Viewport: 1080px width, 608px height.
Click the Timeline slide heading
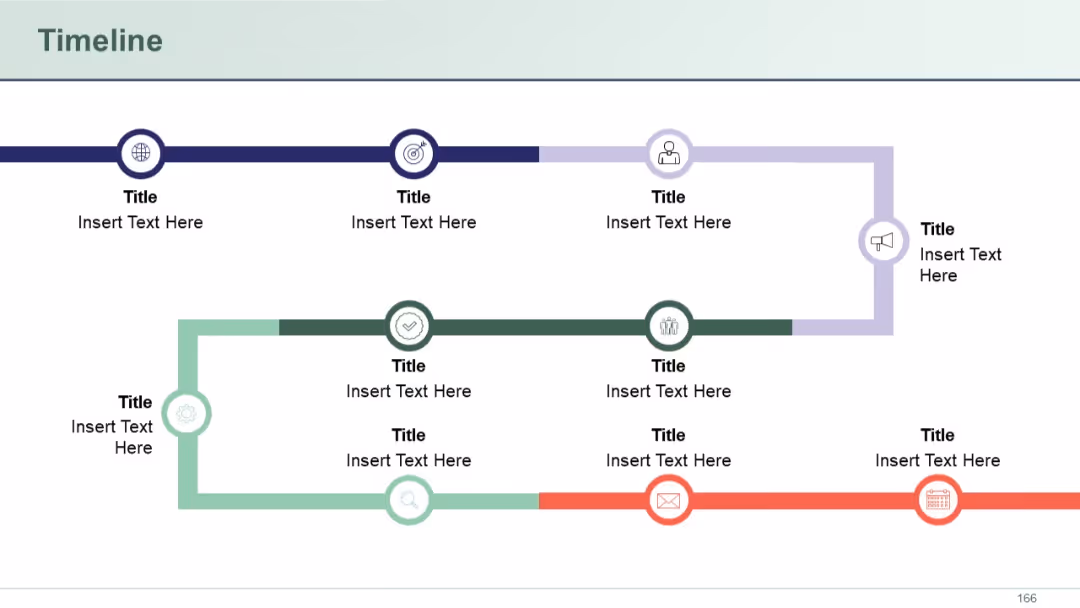click(x=101, y=41)
